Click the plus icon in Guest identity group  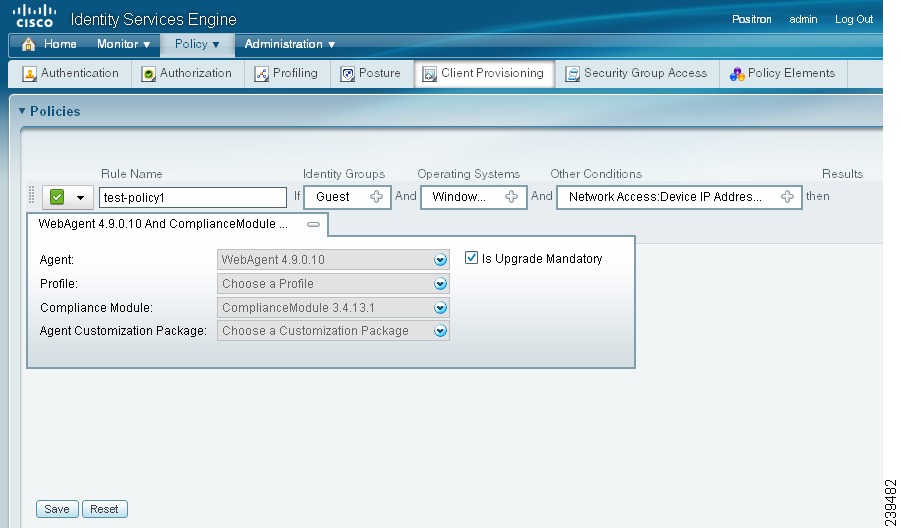(x=376, y=196)
